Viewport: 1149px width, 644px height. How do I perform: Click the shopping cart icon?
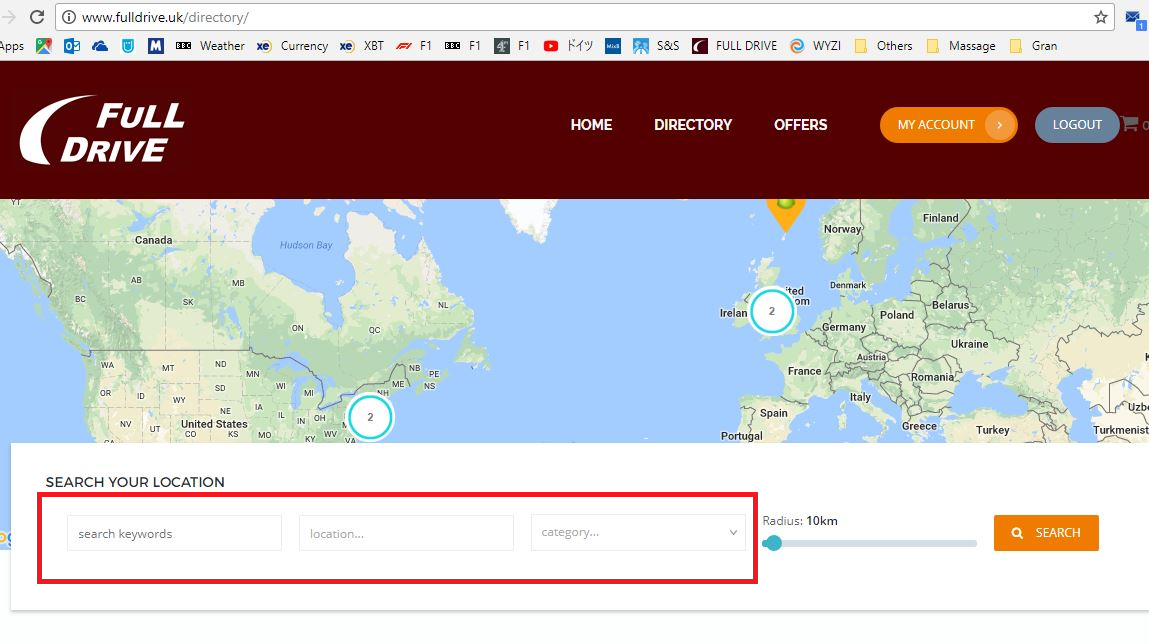point(1129,124)
